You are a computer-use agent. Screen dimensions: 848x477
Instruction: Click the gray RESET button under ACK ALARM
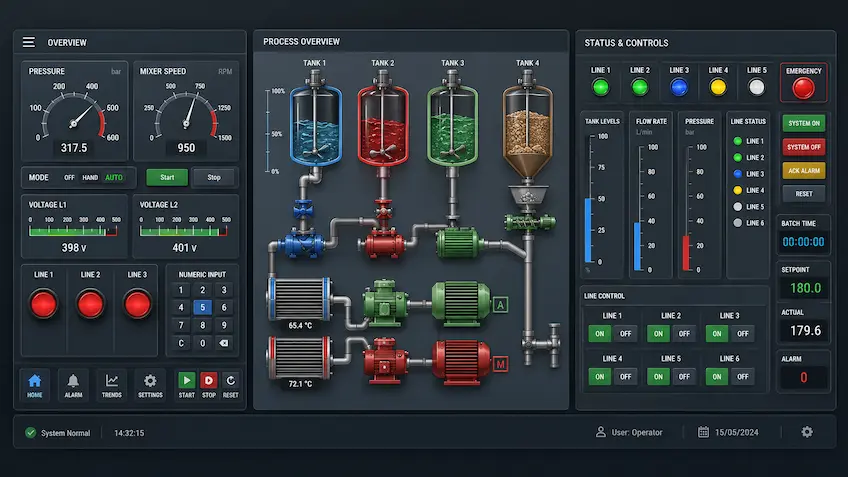tap(804, 194)
